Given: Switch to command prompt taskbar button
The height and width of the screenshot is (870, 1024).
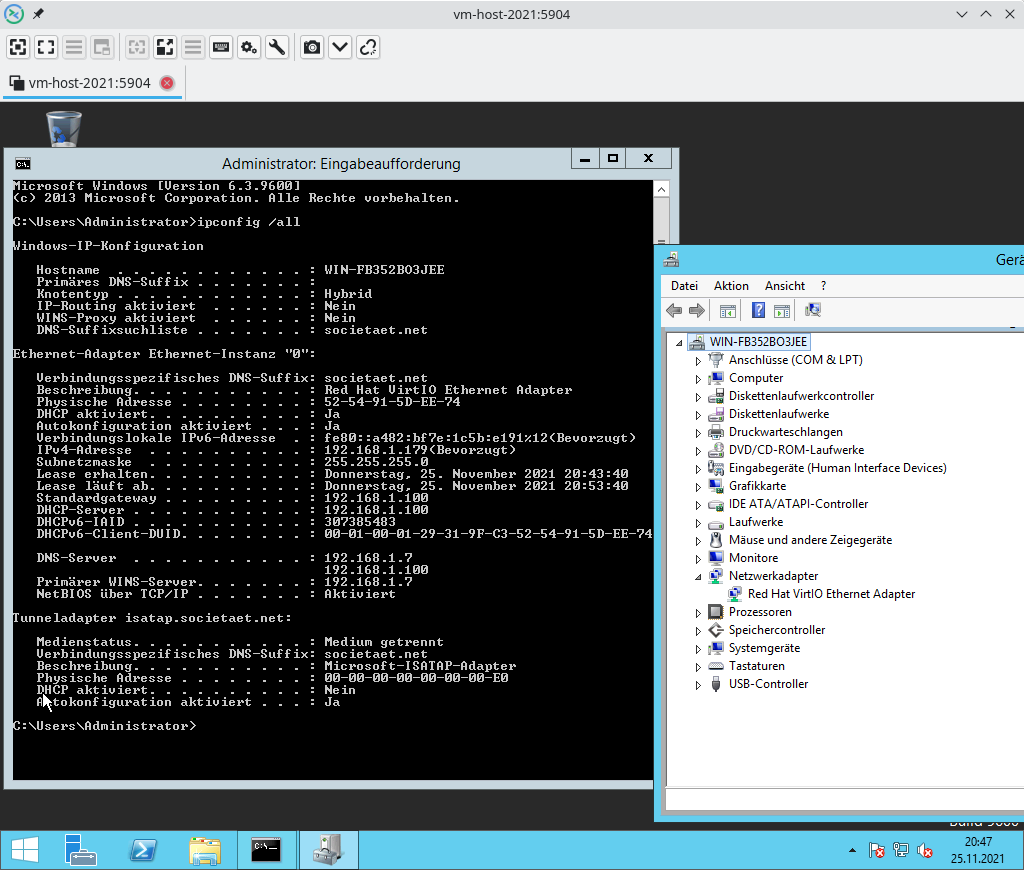Looking at the screenshot, I should pyautogui.click(x=266, y=850).
